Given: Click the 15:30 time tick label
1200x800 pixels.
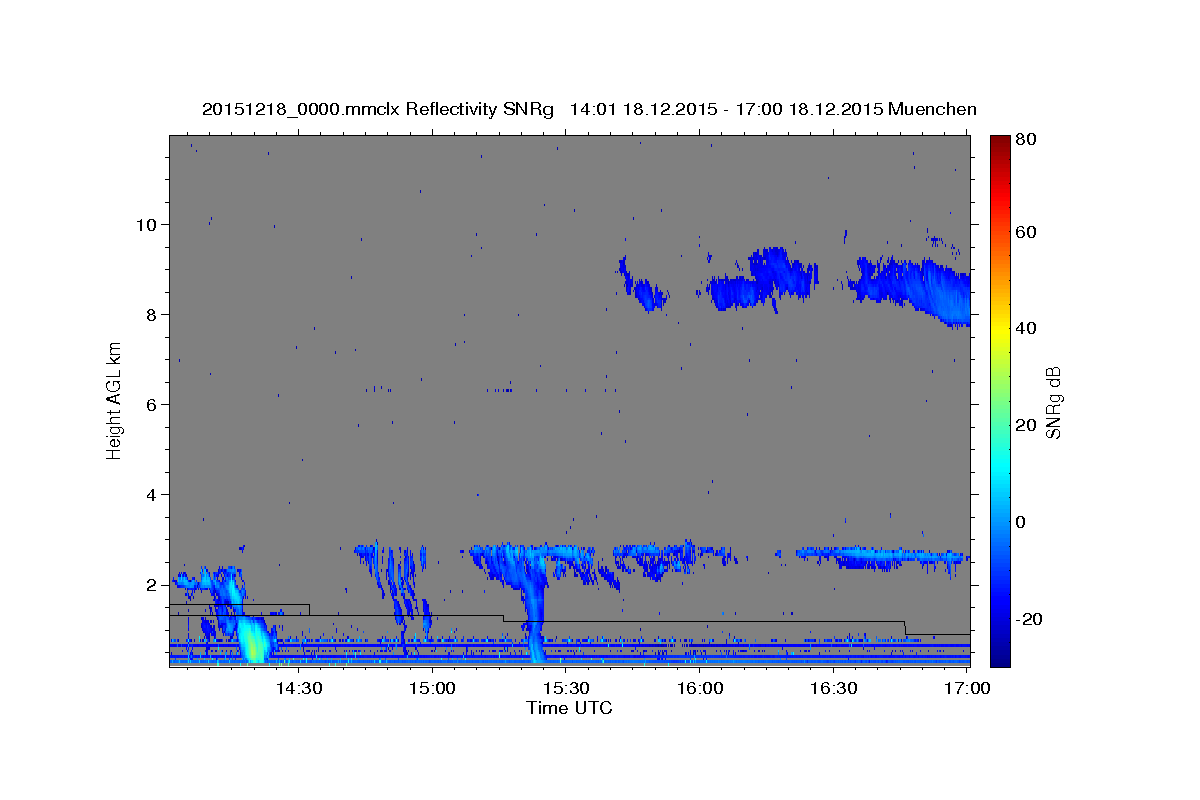Looking at the screenshot, I should click(x=566, y=688).
